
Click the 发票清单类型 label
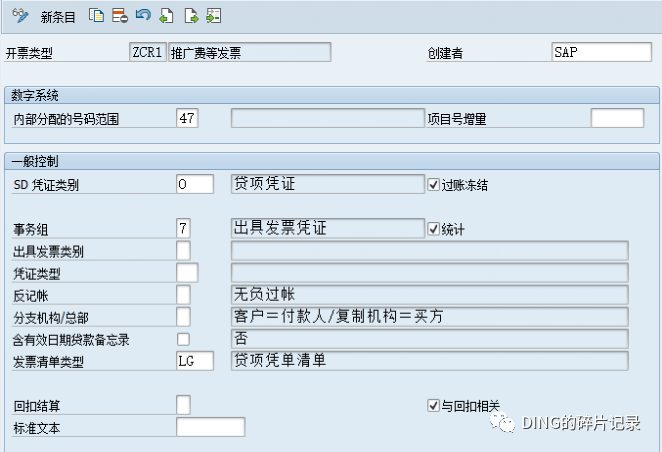(48, 362)
